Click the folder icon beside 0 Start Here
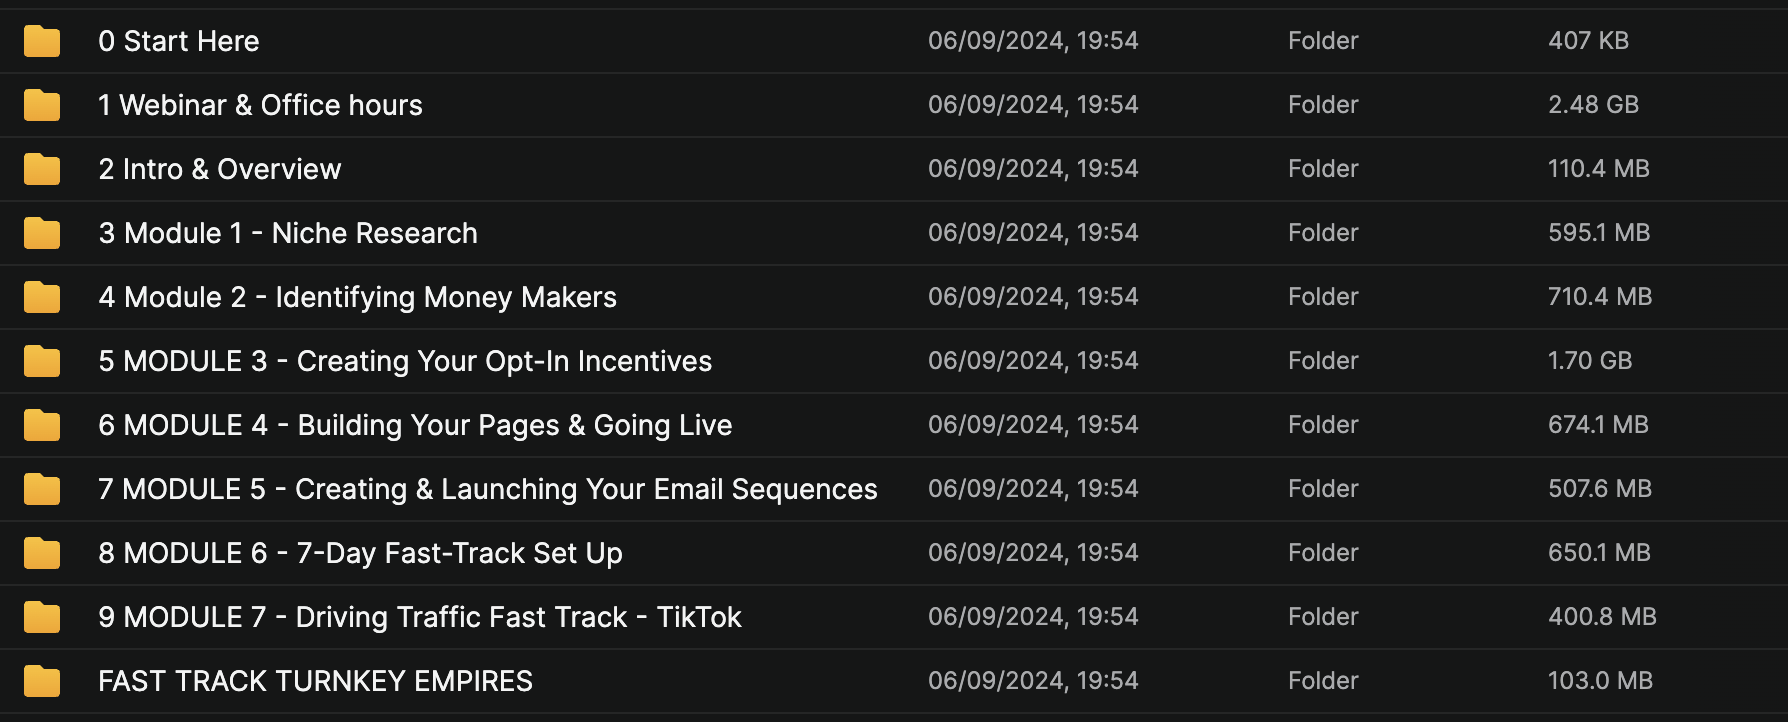This screenshot has width=1788, height=722. (42, 41)
